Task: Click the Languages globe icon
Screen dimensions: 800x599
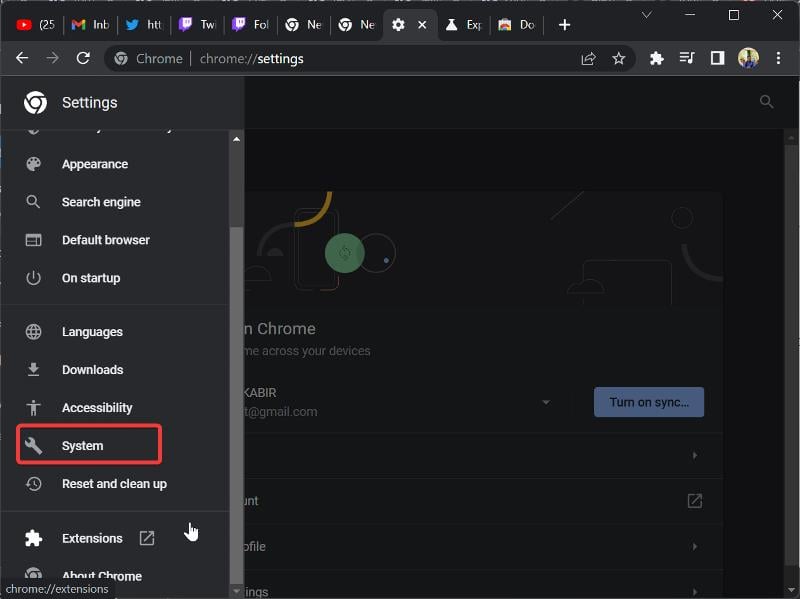Action: (x=34, y=332)
